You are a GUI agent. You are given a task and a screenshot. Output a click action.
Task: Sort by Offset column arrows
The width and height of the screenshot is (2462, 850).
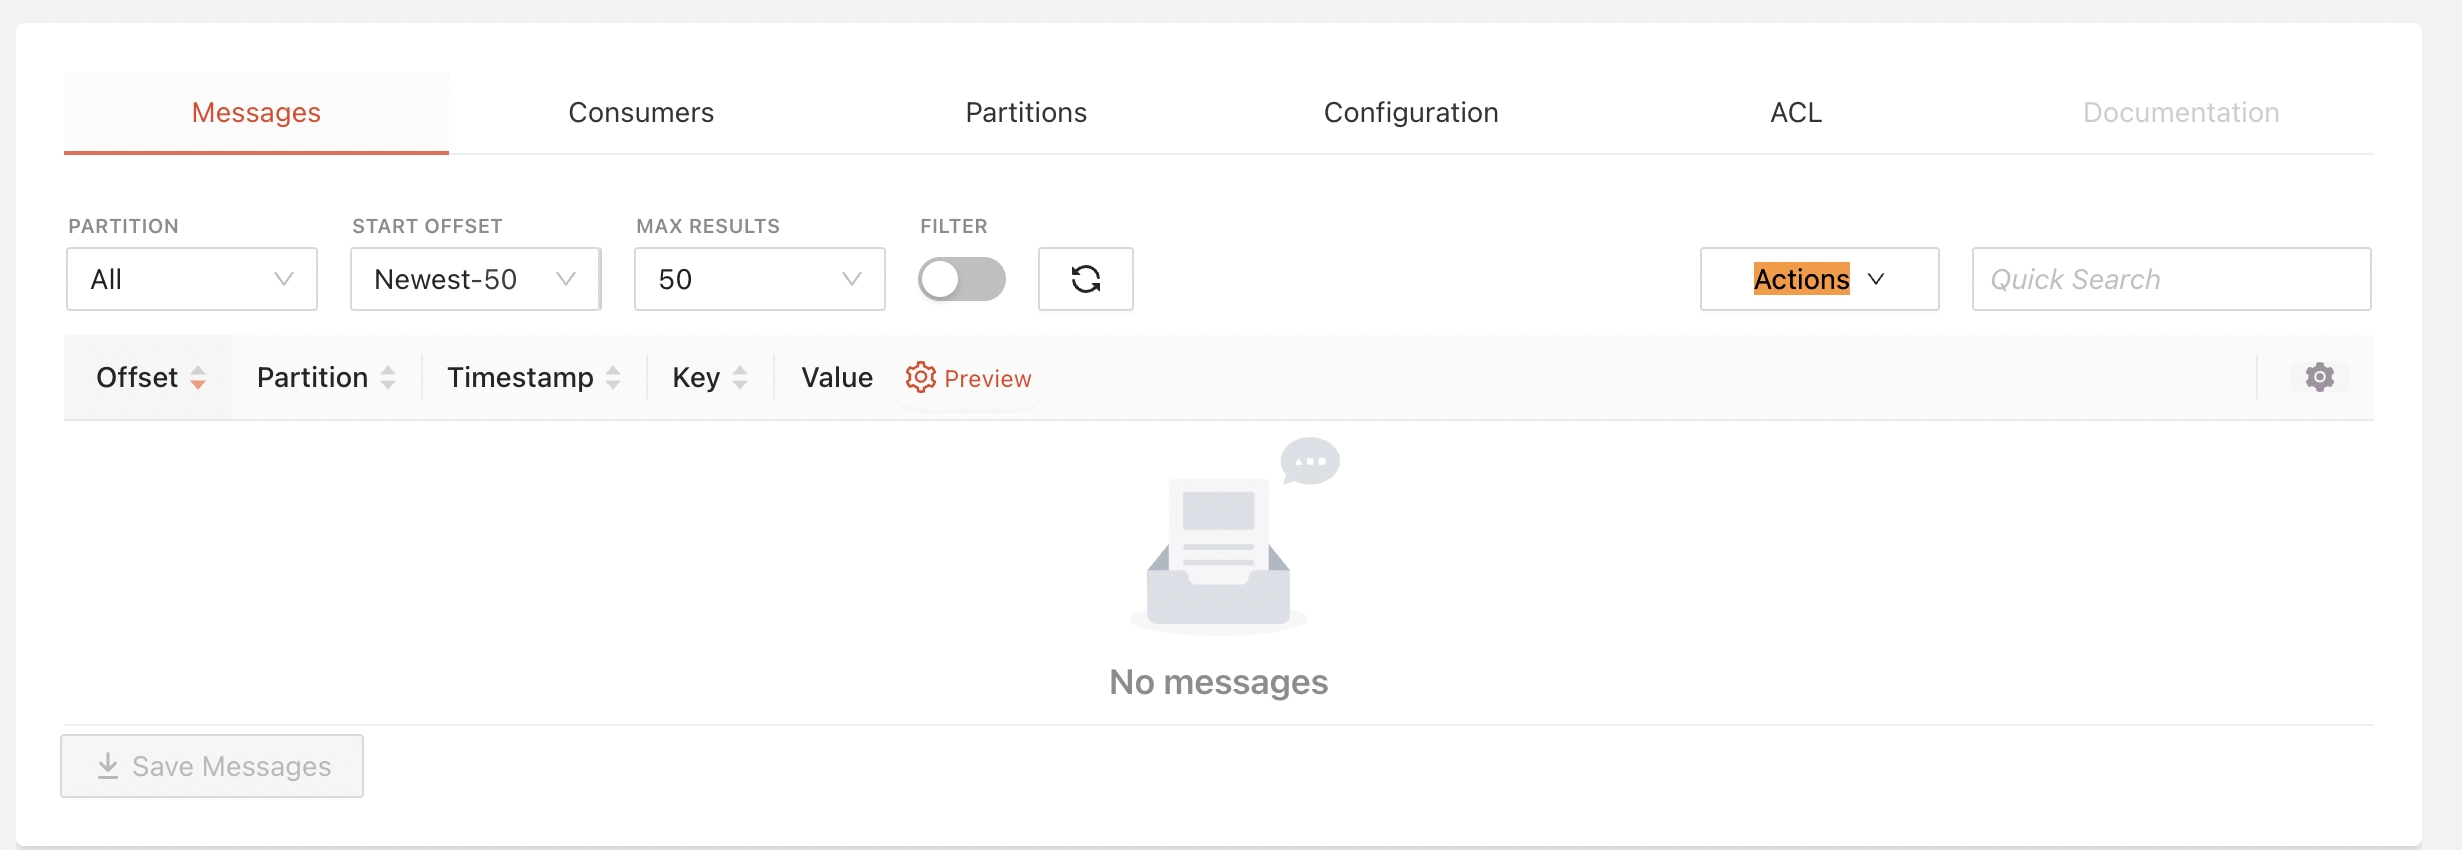click(198, 377)
